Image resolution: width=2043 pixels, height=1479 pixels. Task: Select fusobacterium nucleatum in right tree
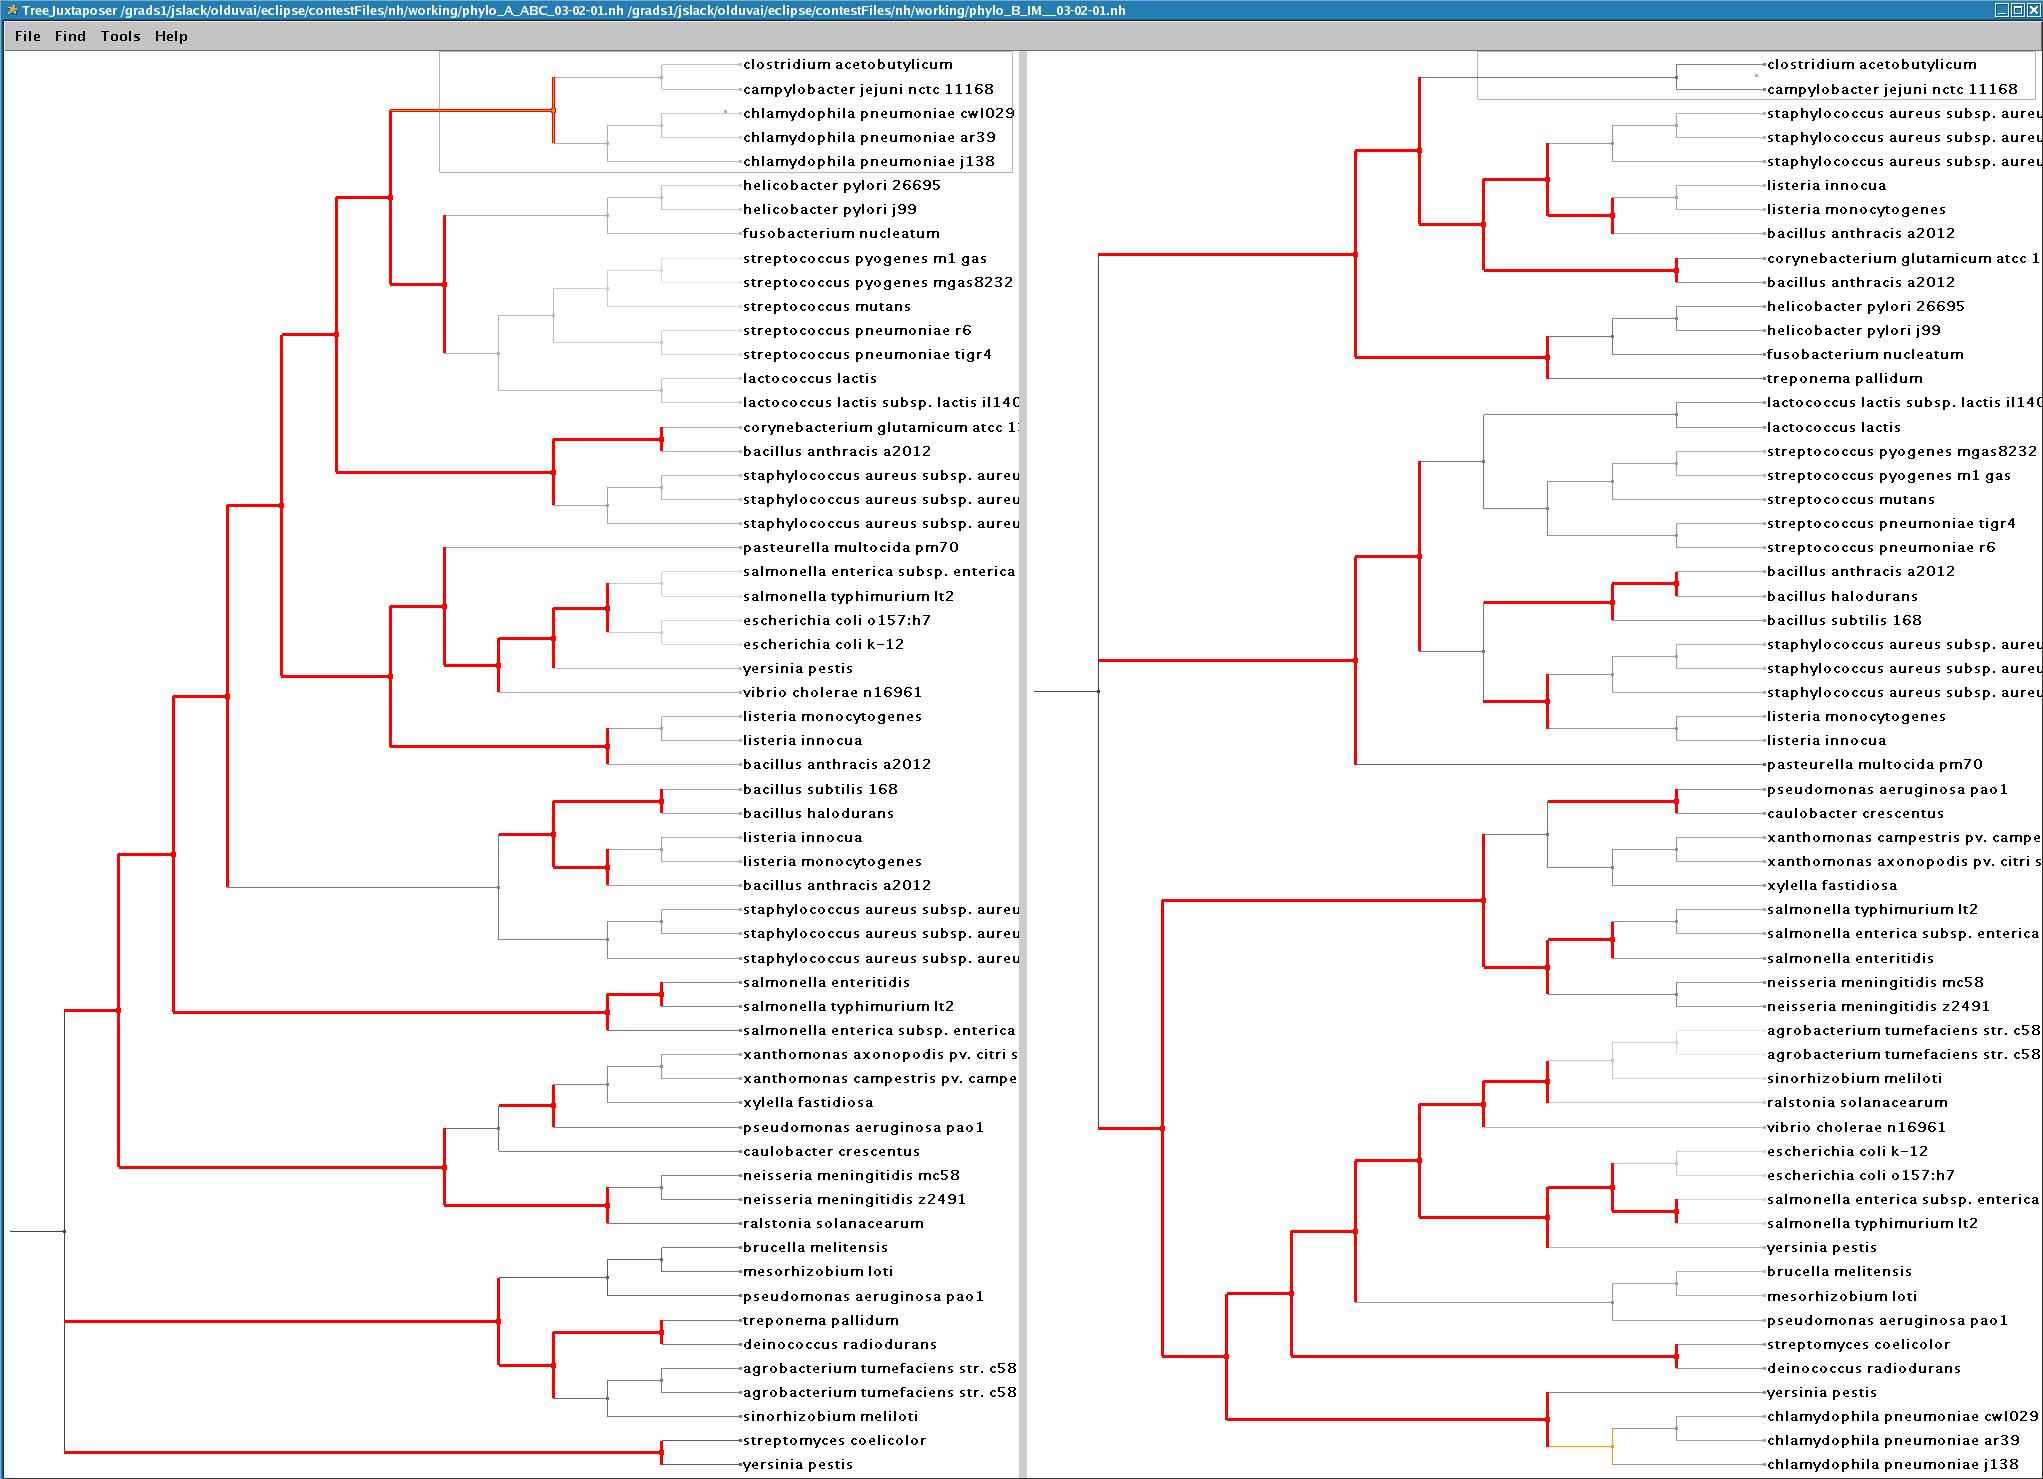[x=1865, y=354]
